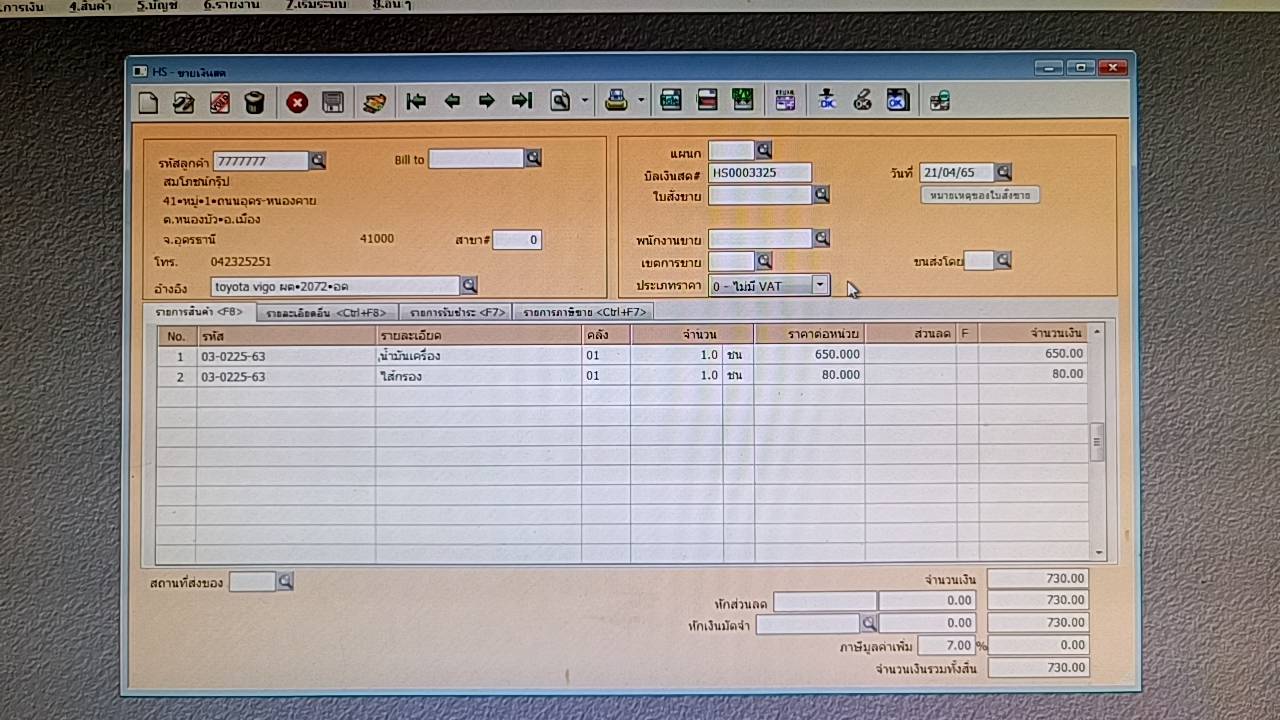The width and height of the screenshot is (1280, 720).
Task: Click VAT percent field showing 7.00
Action: click(946, 645)
